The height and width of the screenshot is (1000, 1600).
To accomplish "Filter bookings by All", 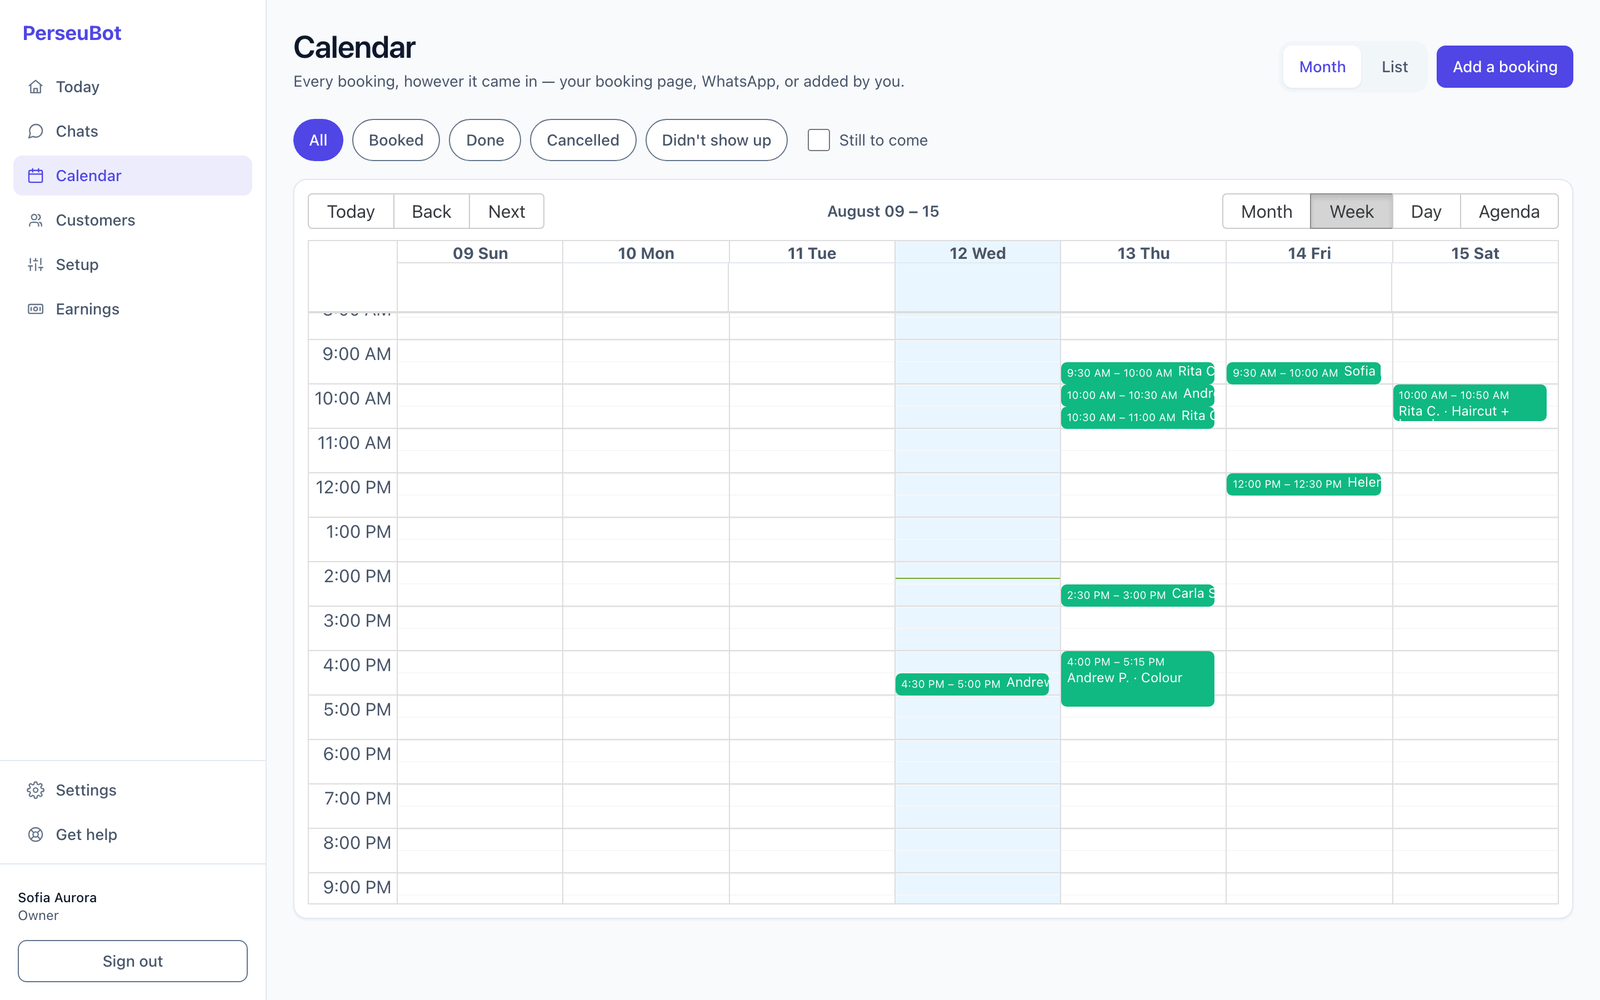I will pos(318,140).
